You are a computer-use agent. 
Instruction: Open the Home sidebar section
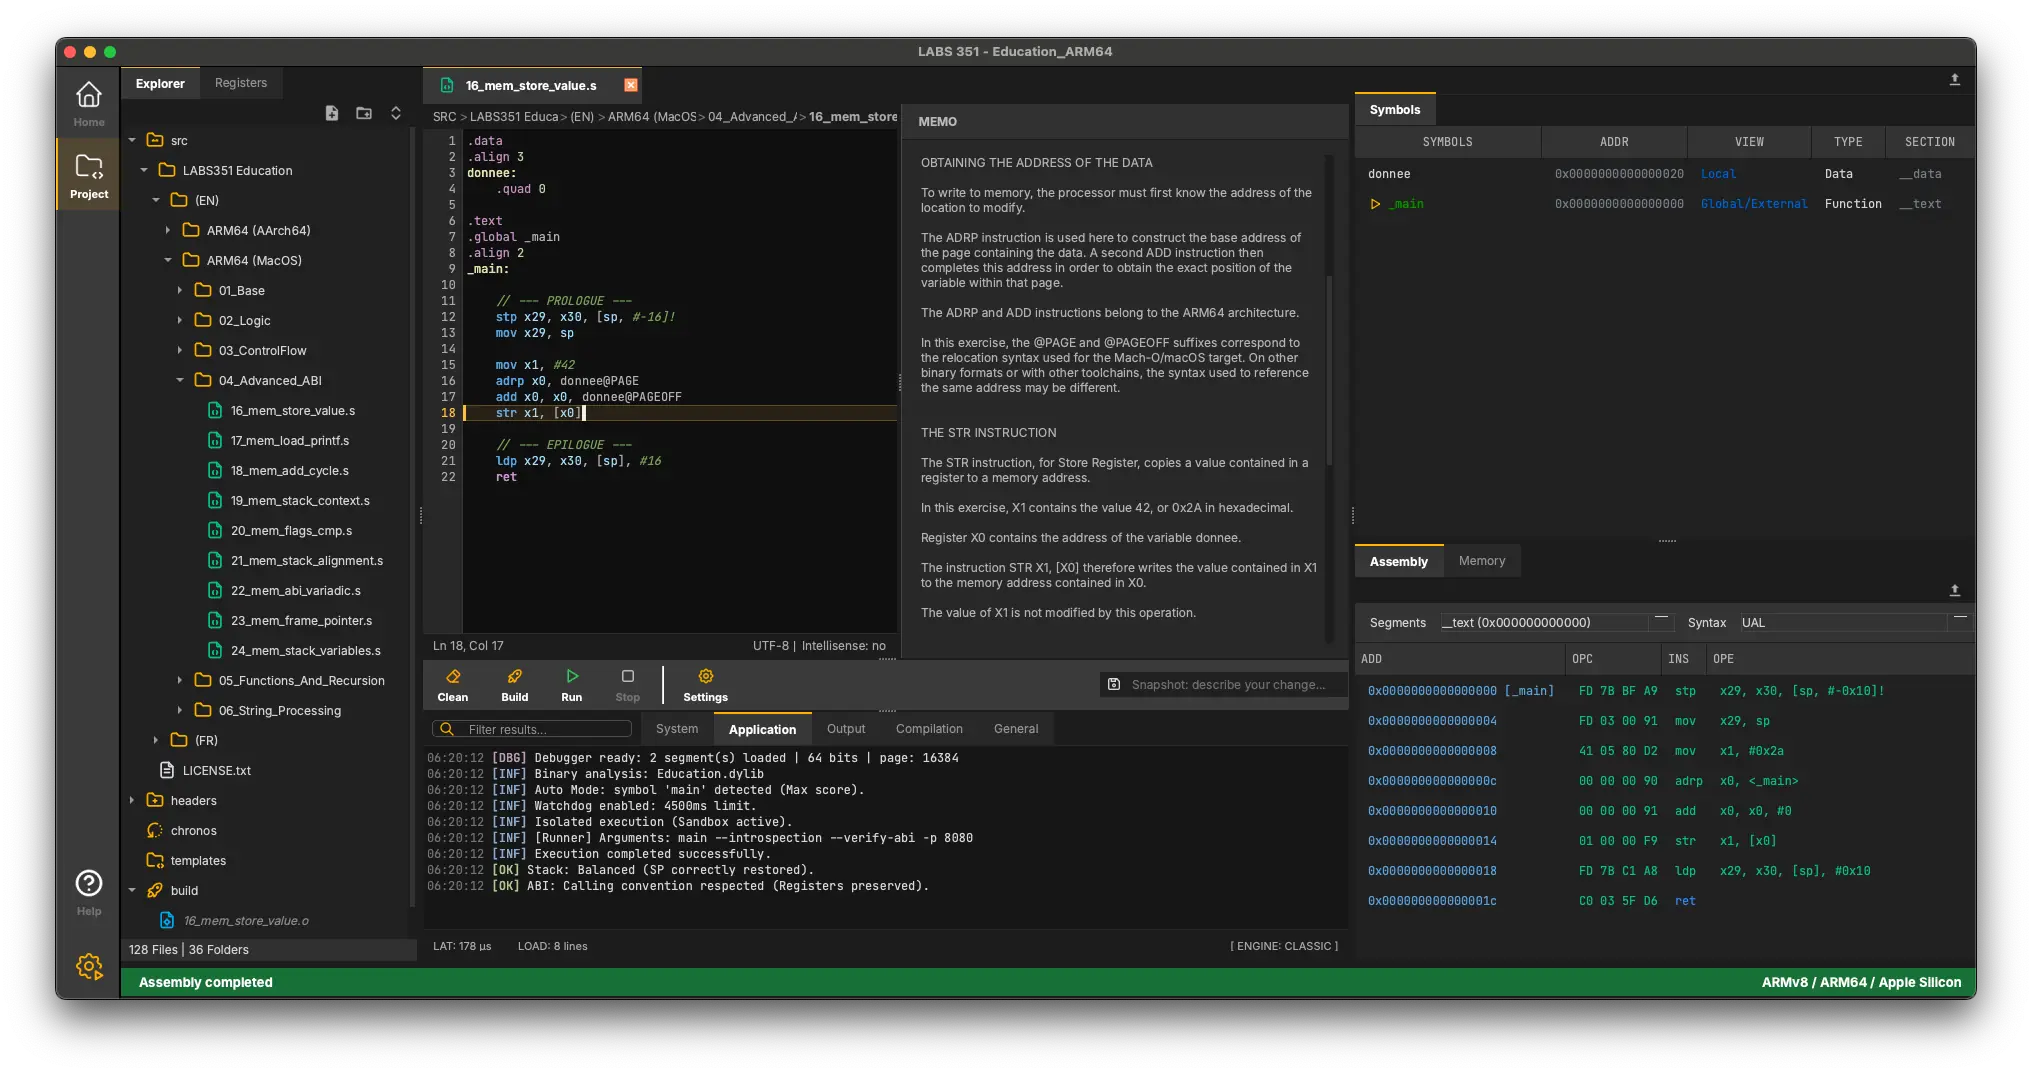(88, 103)
